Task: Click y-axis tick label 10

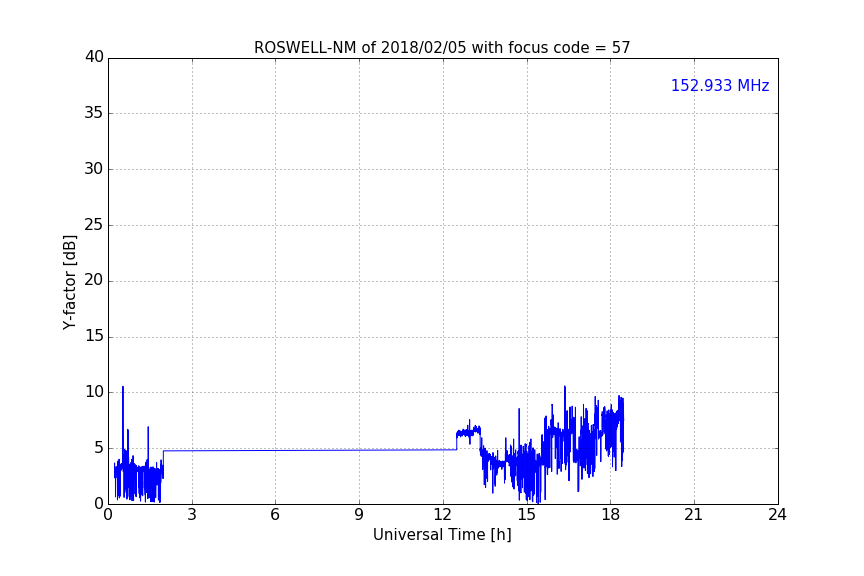Action: 94,392
